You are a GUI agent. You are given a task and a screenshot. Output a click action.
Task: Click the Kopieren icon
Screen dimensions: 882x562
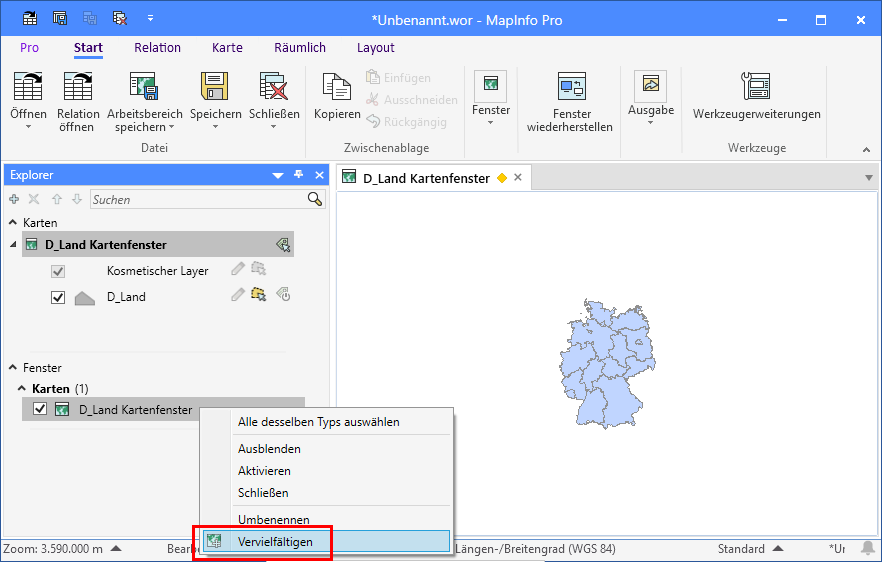(x=336, y=86)
